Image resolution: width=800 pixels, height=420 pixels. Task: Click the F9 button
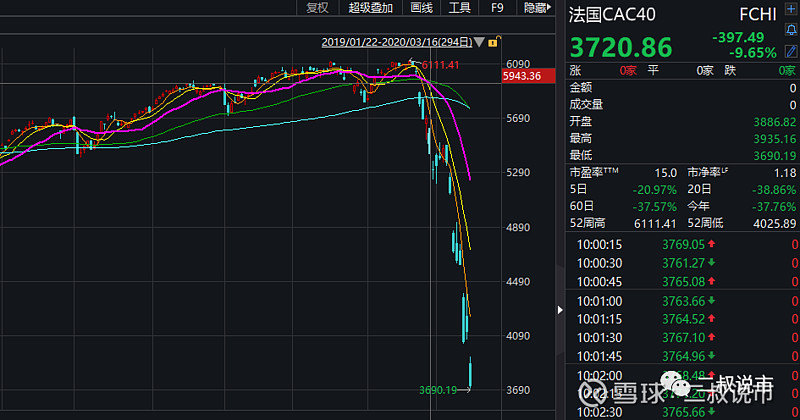(x=497, y=8)
